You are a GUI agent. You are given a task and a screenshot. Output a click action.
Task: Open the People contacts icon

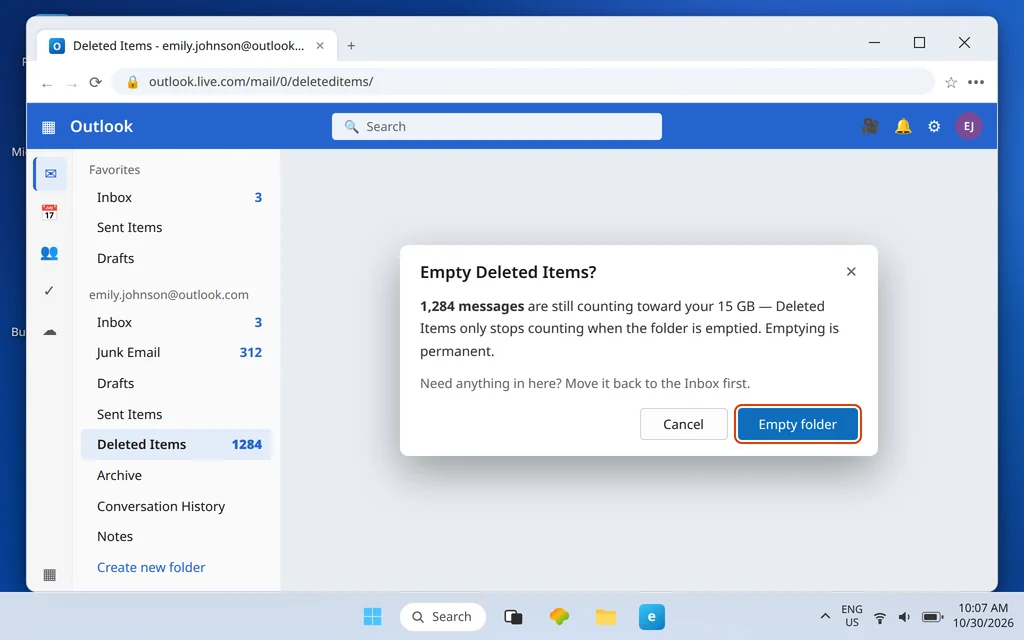(x=49, y=253)
